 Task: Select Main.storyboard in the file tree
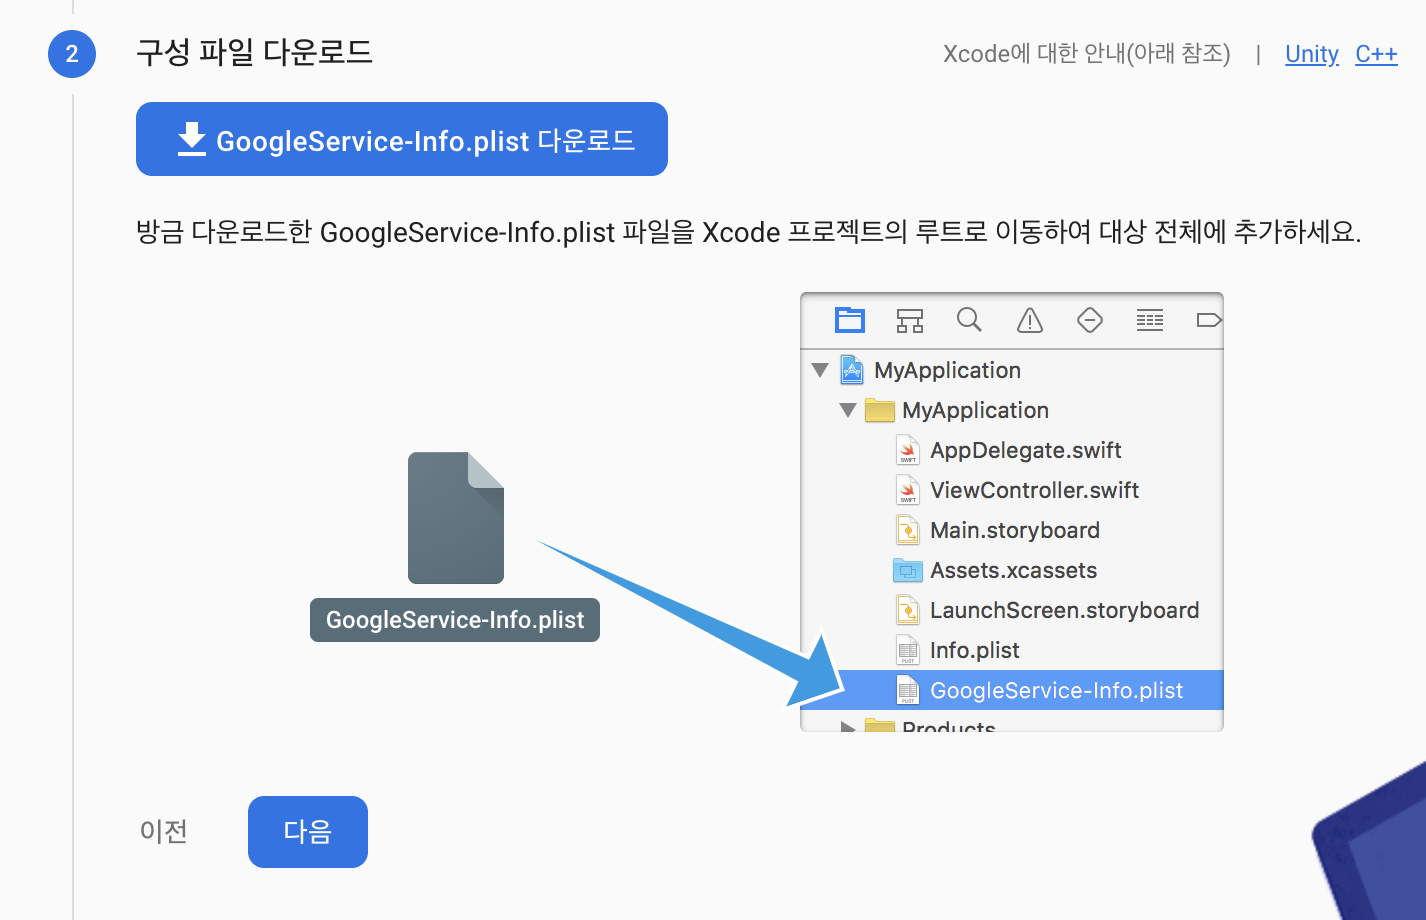1012,530
